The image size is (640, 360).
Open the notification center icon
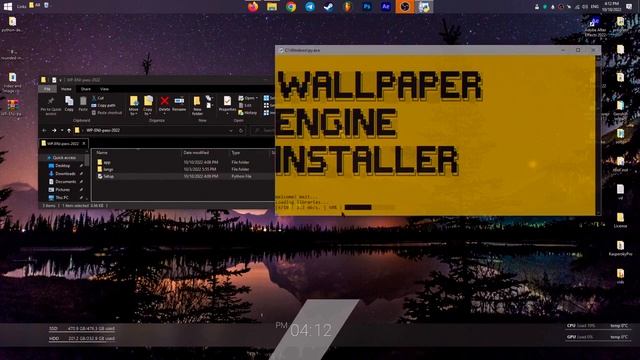629,7
